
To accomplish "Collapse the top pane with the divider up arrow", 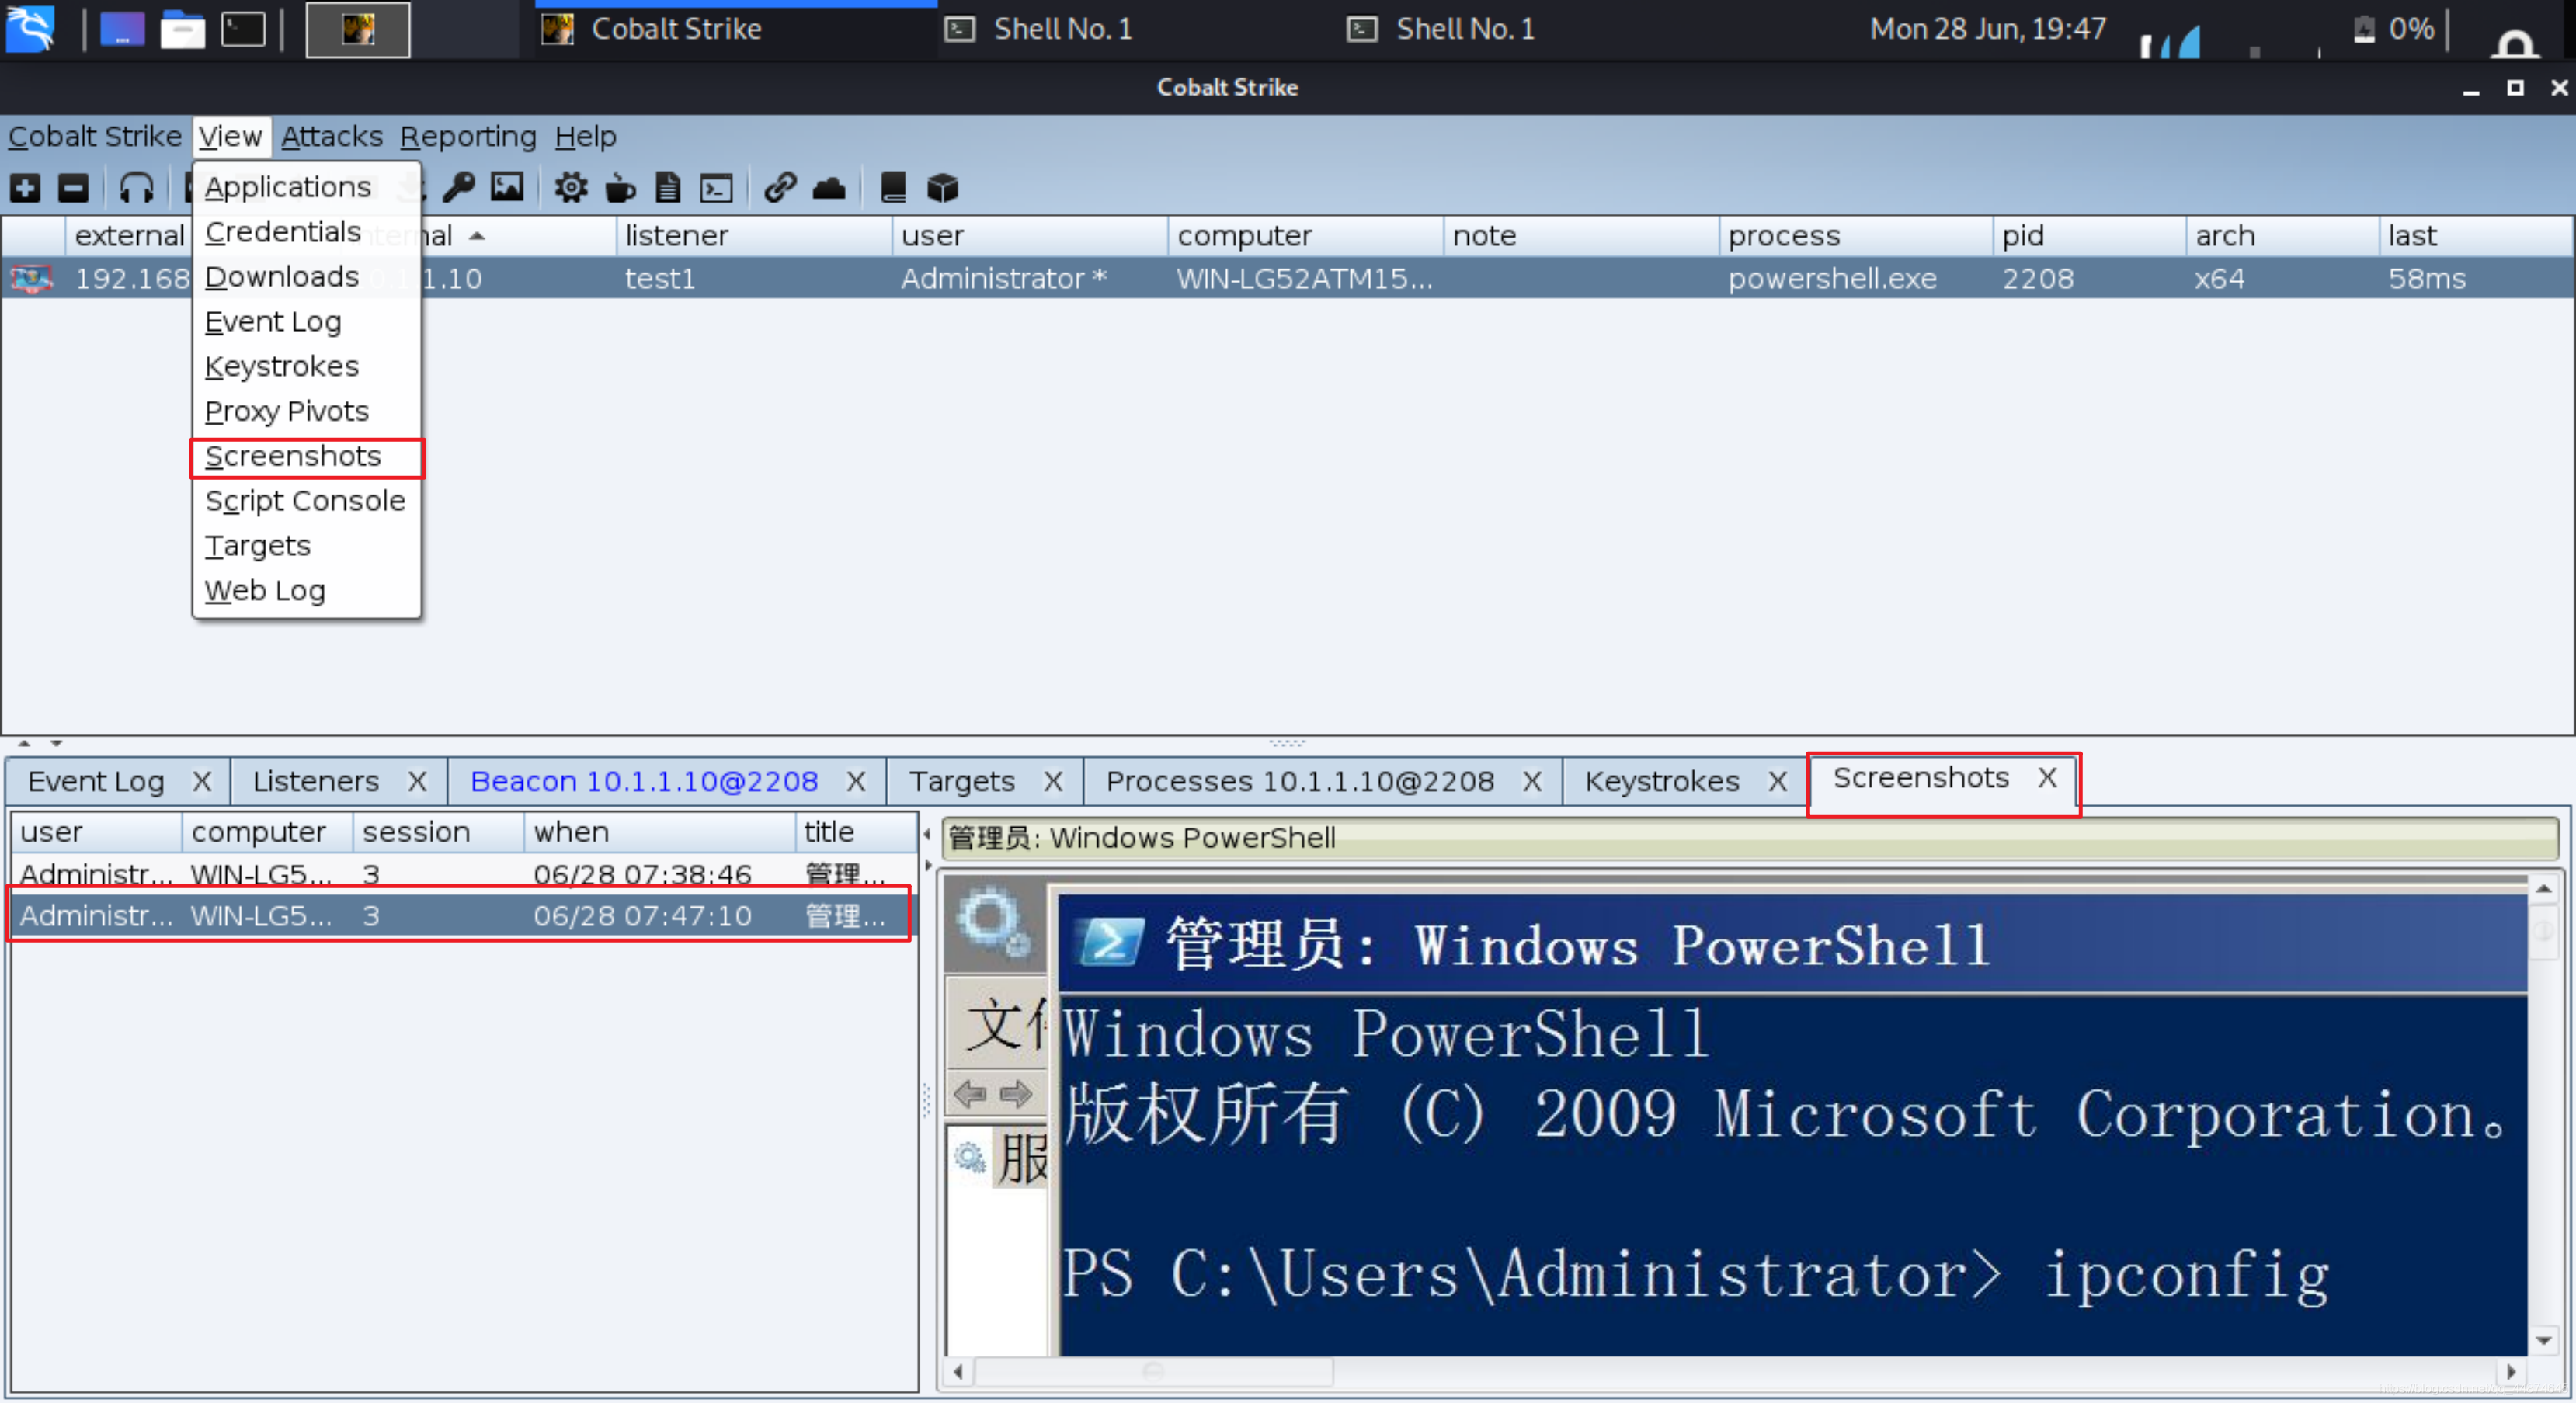I will pyautogui.click(x=24, y=744).
